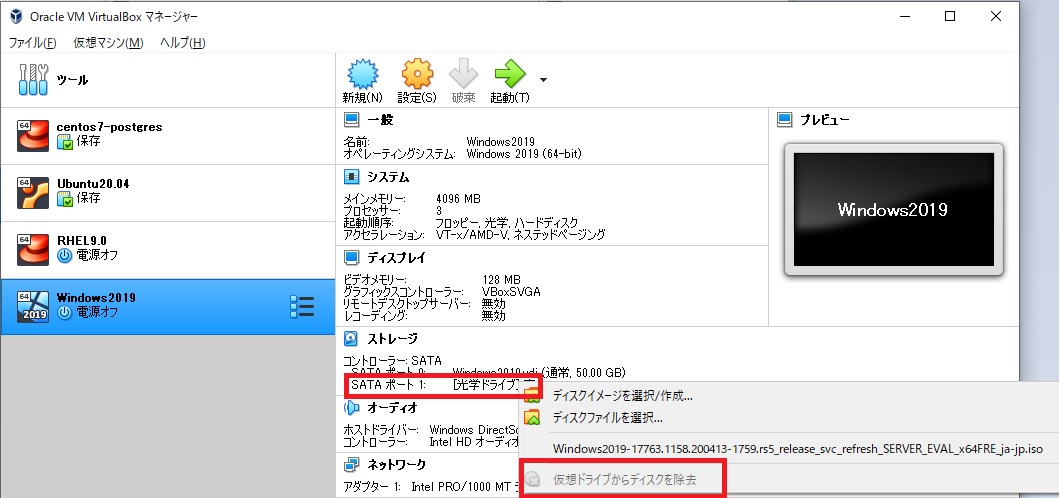This screenshot has height=498, width=1059.
Task: Click the Windows2019 preview thumbnail
Action: 894,209
